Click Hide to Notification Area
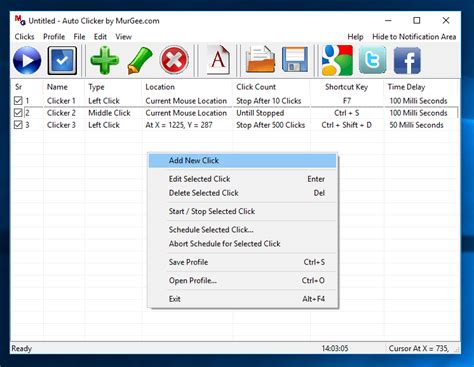474x367 pixels. (414, 37)
